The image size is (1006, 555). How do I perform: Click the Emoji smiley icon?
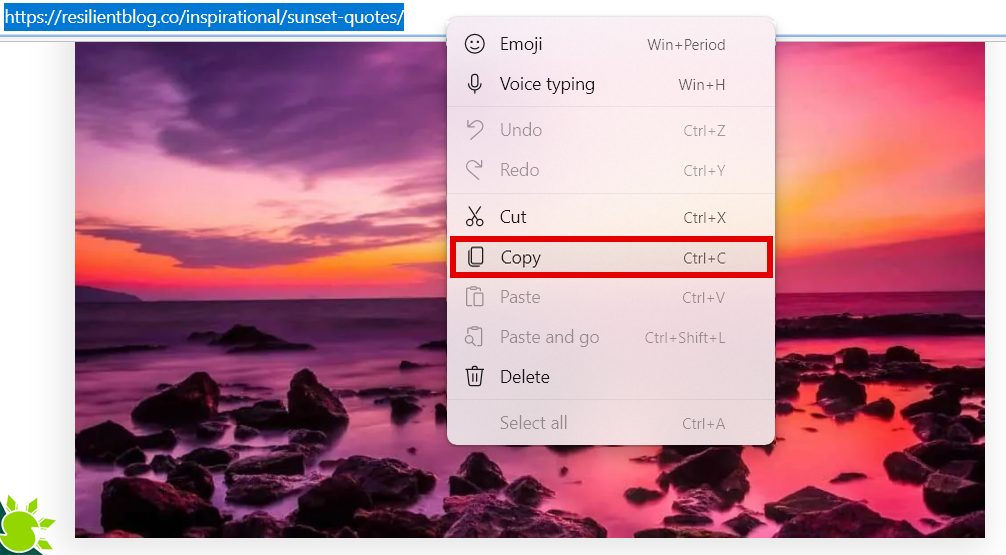(475, 44)
